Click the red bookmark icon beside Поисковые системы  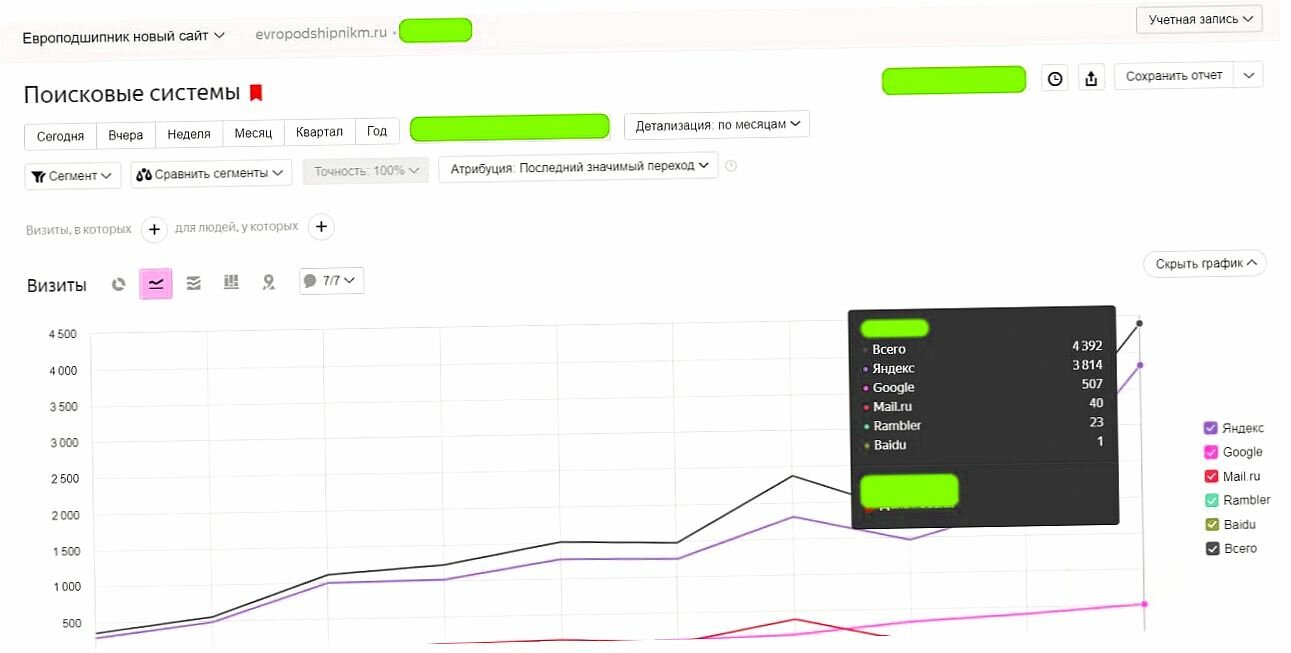(256, 93)
